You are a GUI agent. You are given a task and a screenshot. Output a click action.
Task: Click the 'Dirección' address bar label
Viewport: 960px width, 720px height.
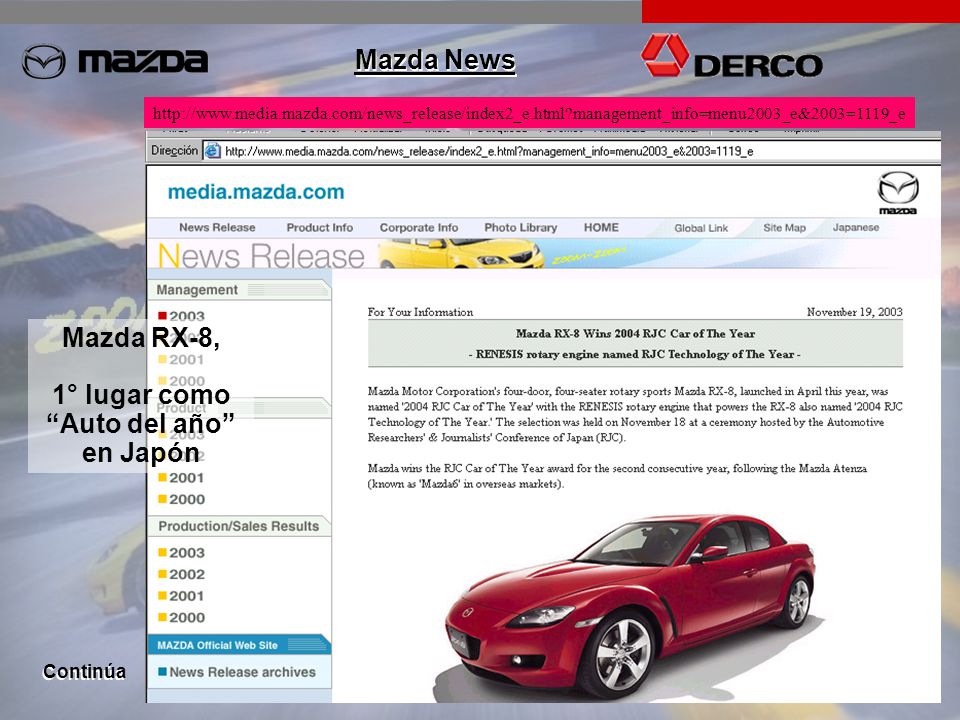174,151
